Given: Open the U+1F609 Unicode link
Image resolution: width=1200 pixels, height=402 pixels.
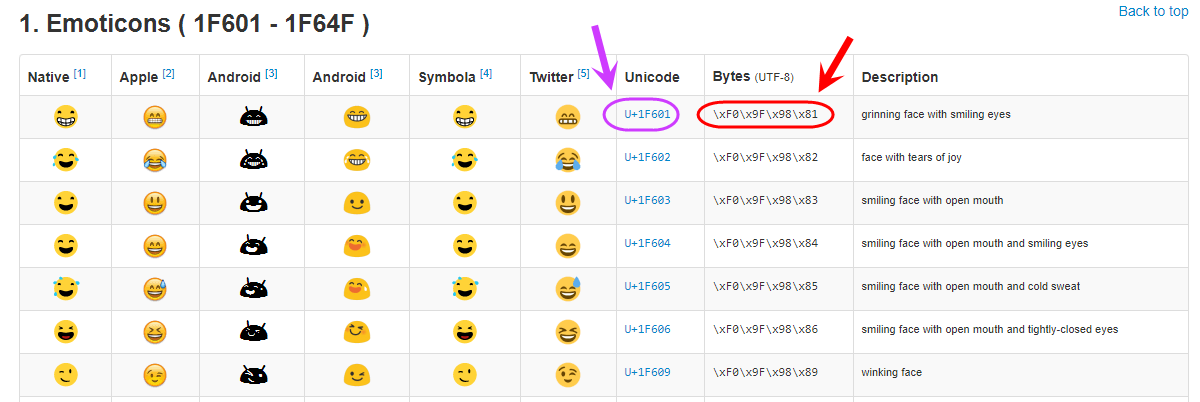Looking at the screenshot, I should click(x=647, y=373).
